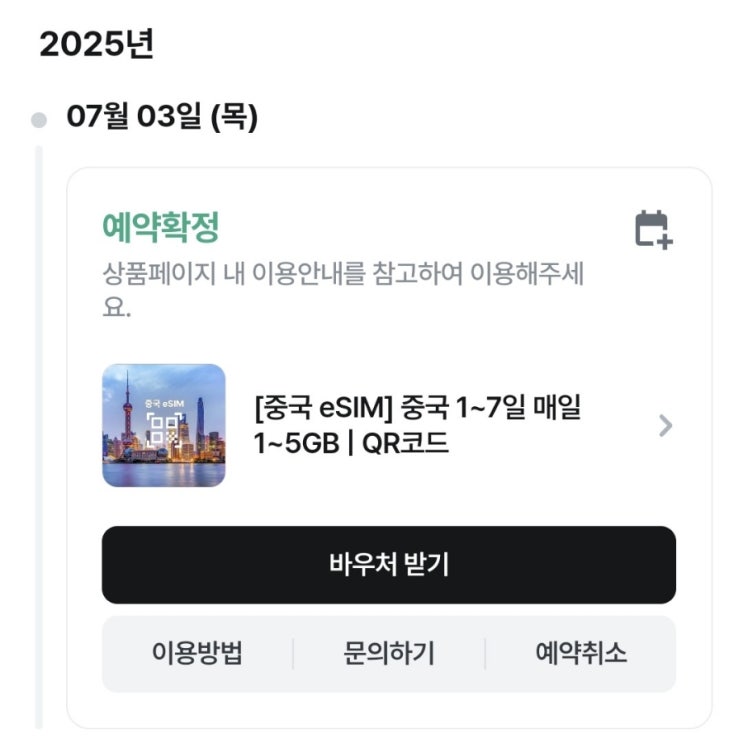Open the [중국 eSIM] product title link
743x743 pixels.
pos(418,410)
